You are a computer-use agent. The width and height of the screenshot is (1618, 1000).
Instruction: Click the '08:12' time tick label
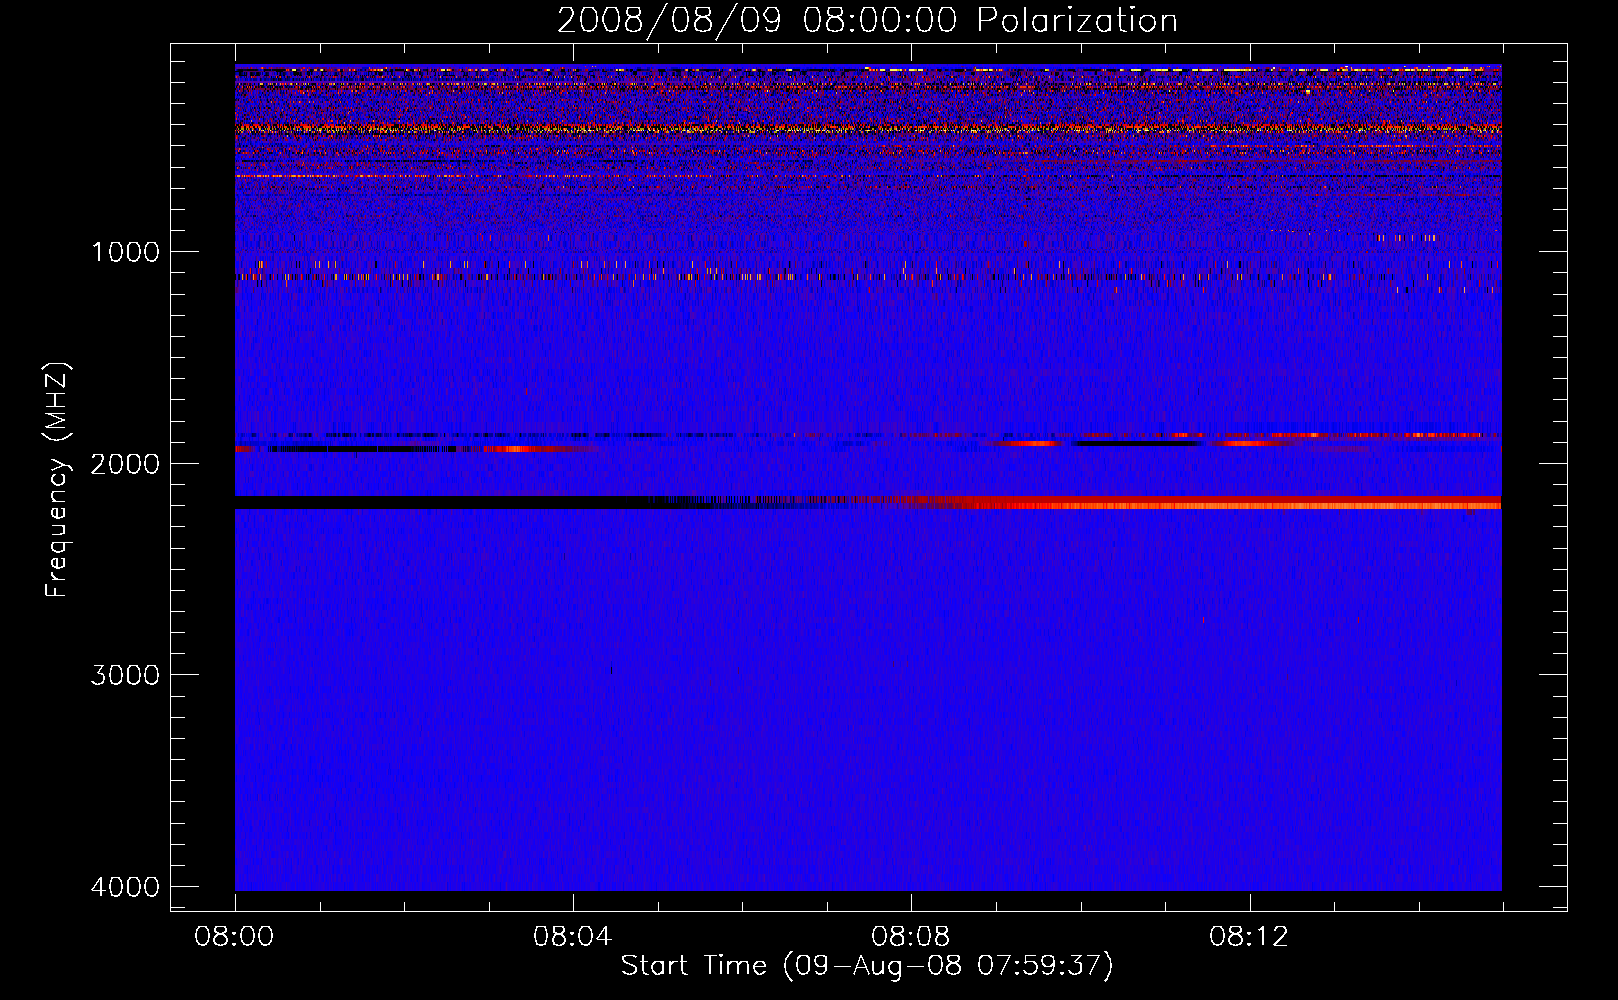(1248, 937)
